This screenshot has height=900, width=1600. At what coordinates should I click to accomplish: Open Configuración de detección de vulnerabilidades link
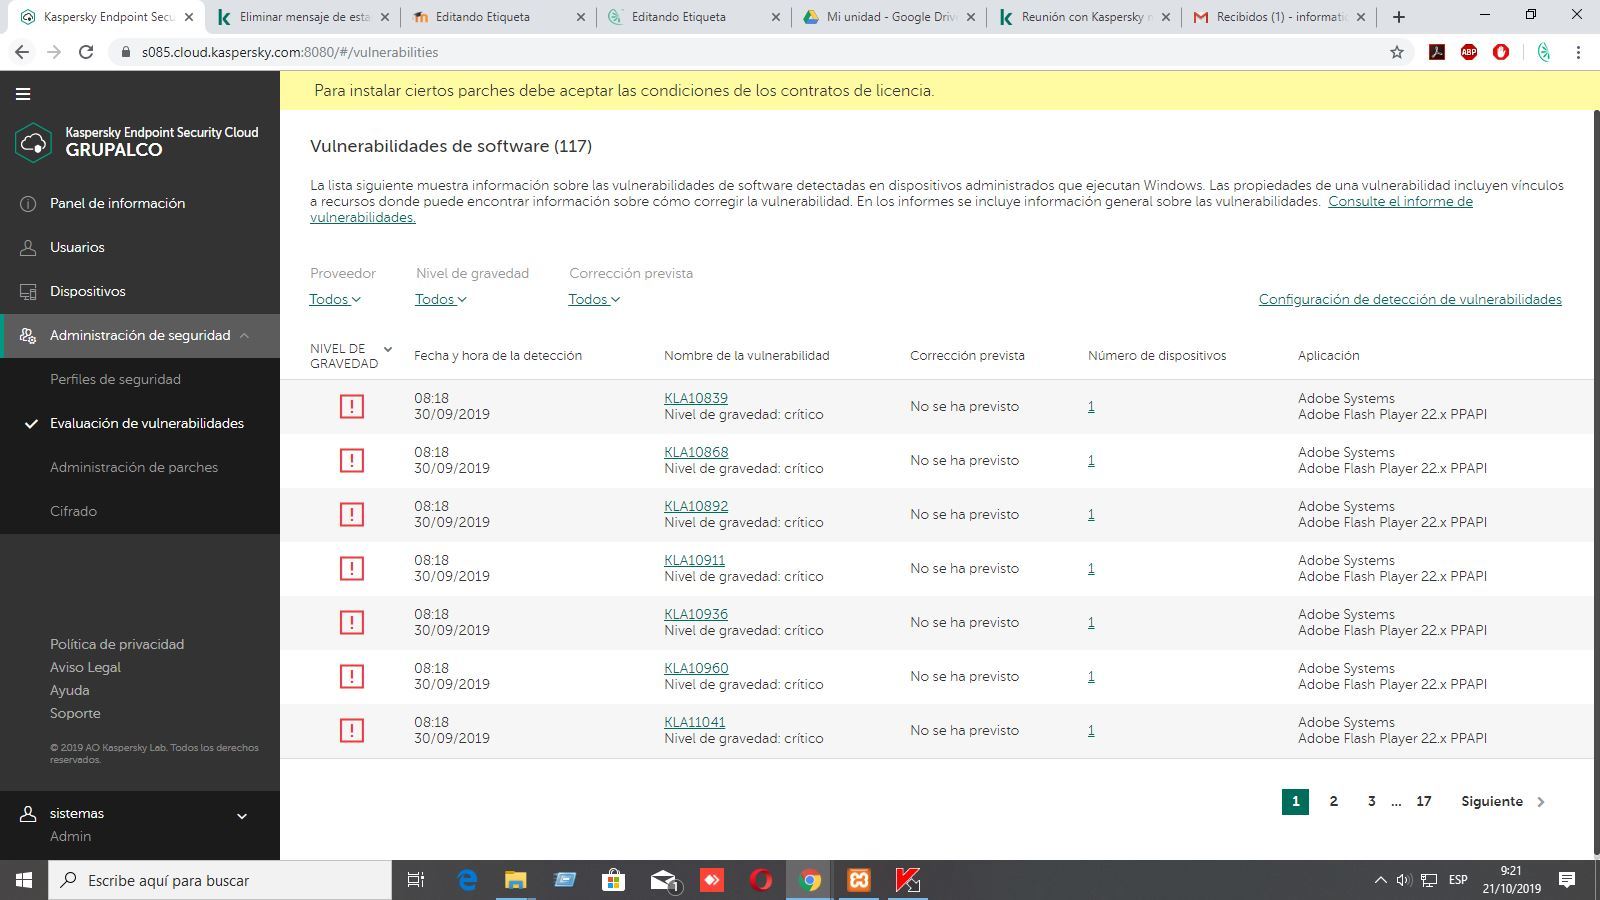coord(1409,299)
